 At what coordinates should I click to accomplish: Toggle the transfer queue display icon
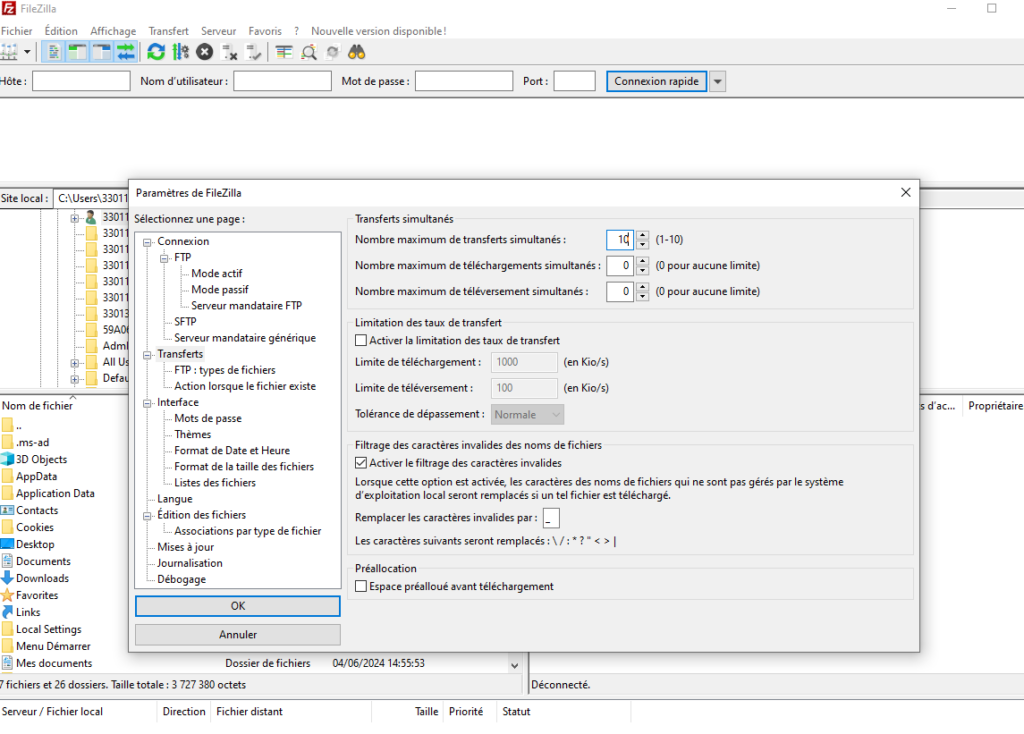pyautogui.click(x=126, y=51)
